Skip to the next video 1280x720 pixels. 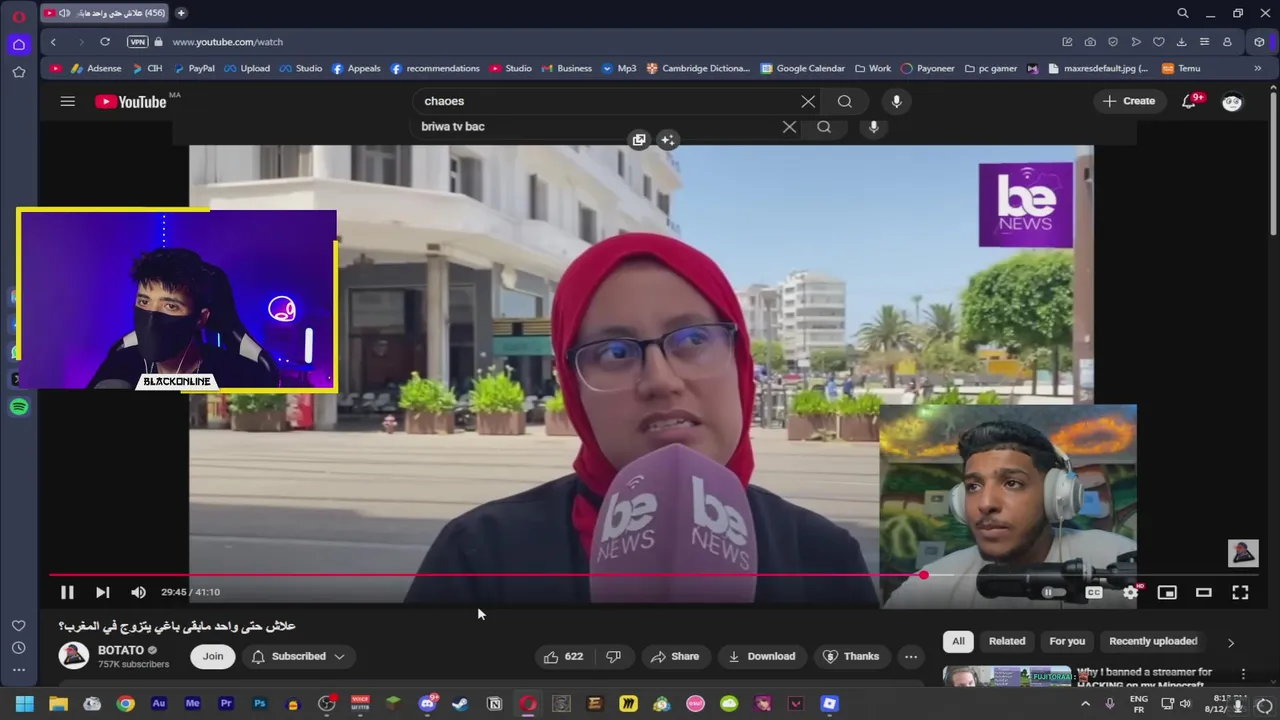coord(102,592)
